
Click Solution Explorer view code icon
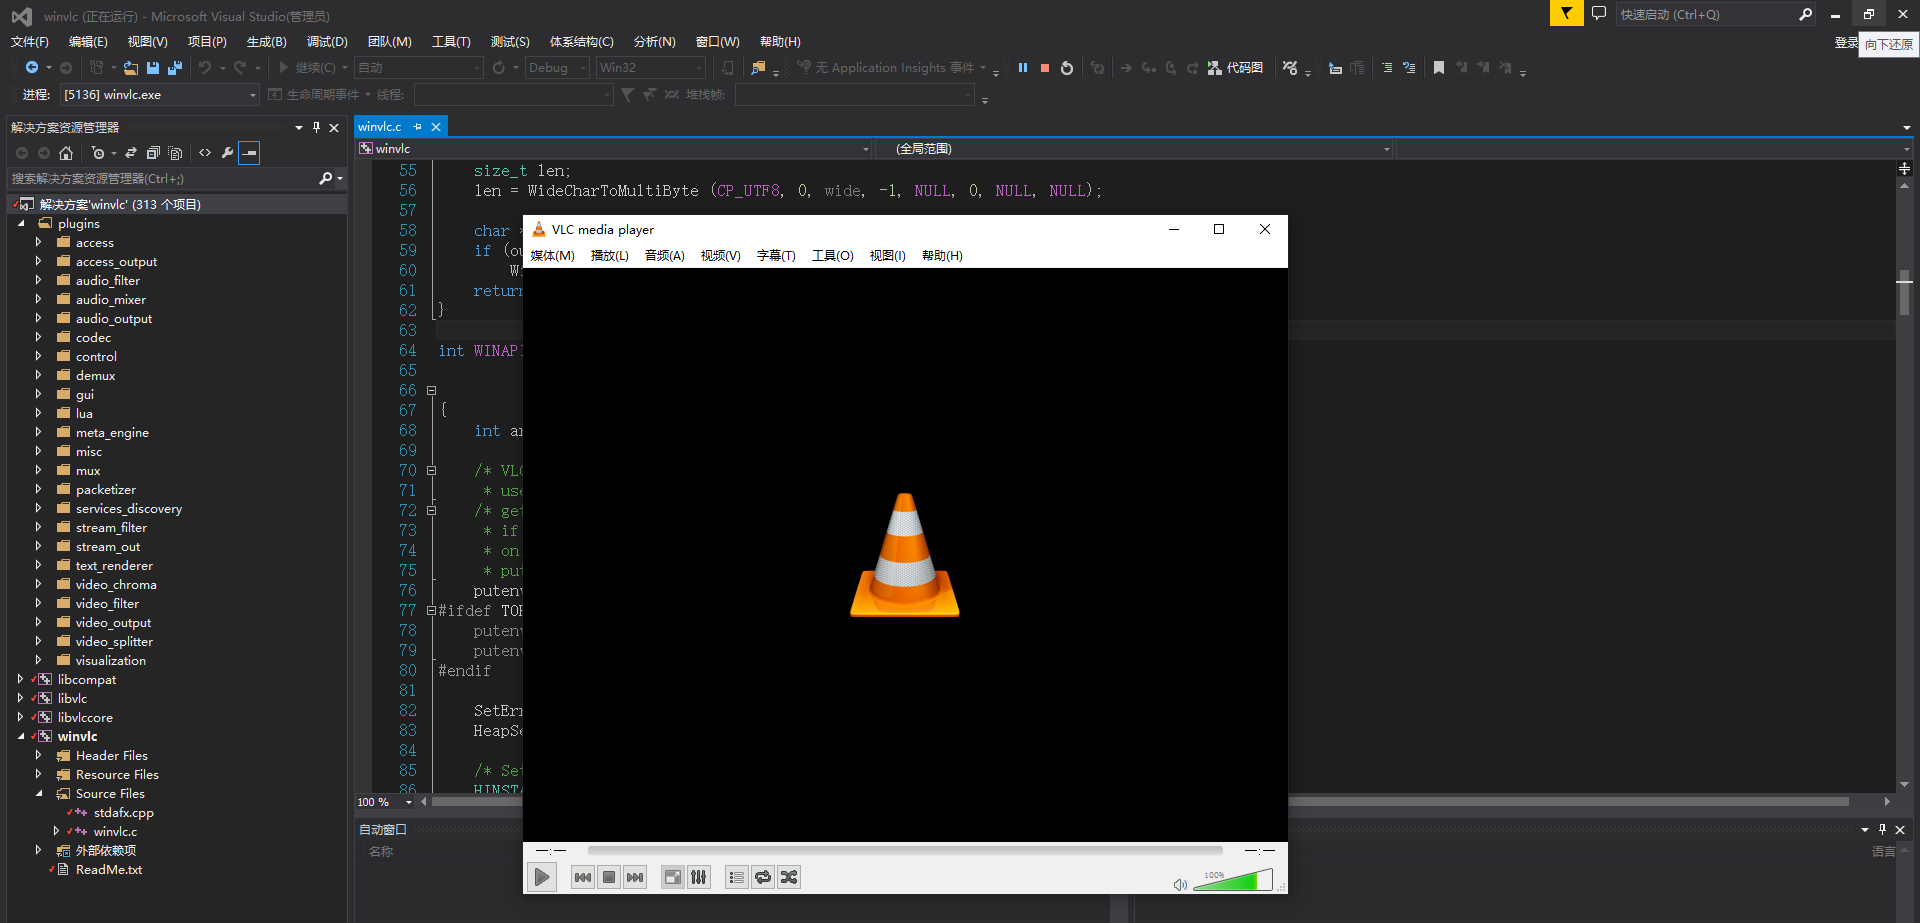(205, 153)
